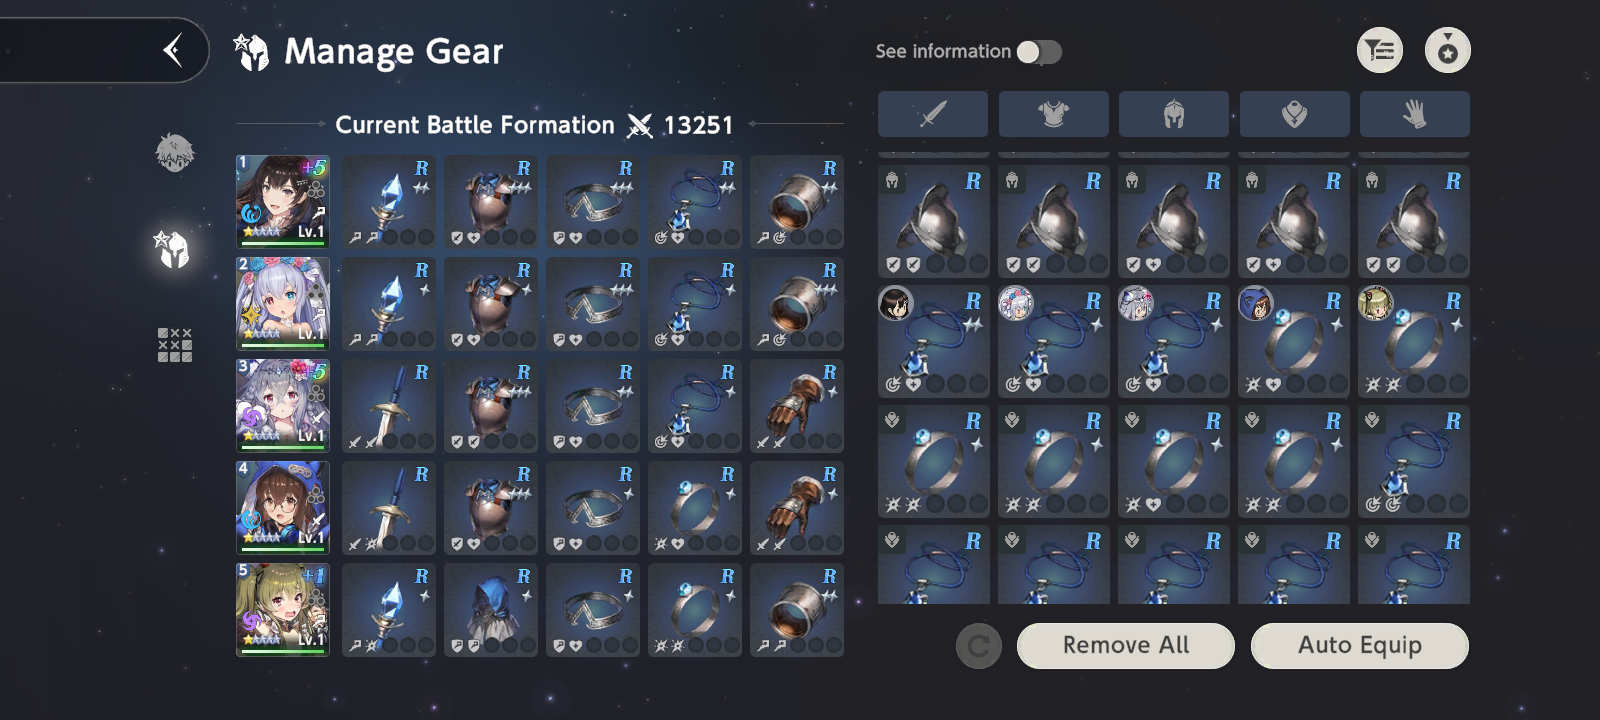Screen dimensions: 1600x720
Task: Pick the first helmet in inventory grid
Action: [x=933, y=221]
